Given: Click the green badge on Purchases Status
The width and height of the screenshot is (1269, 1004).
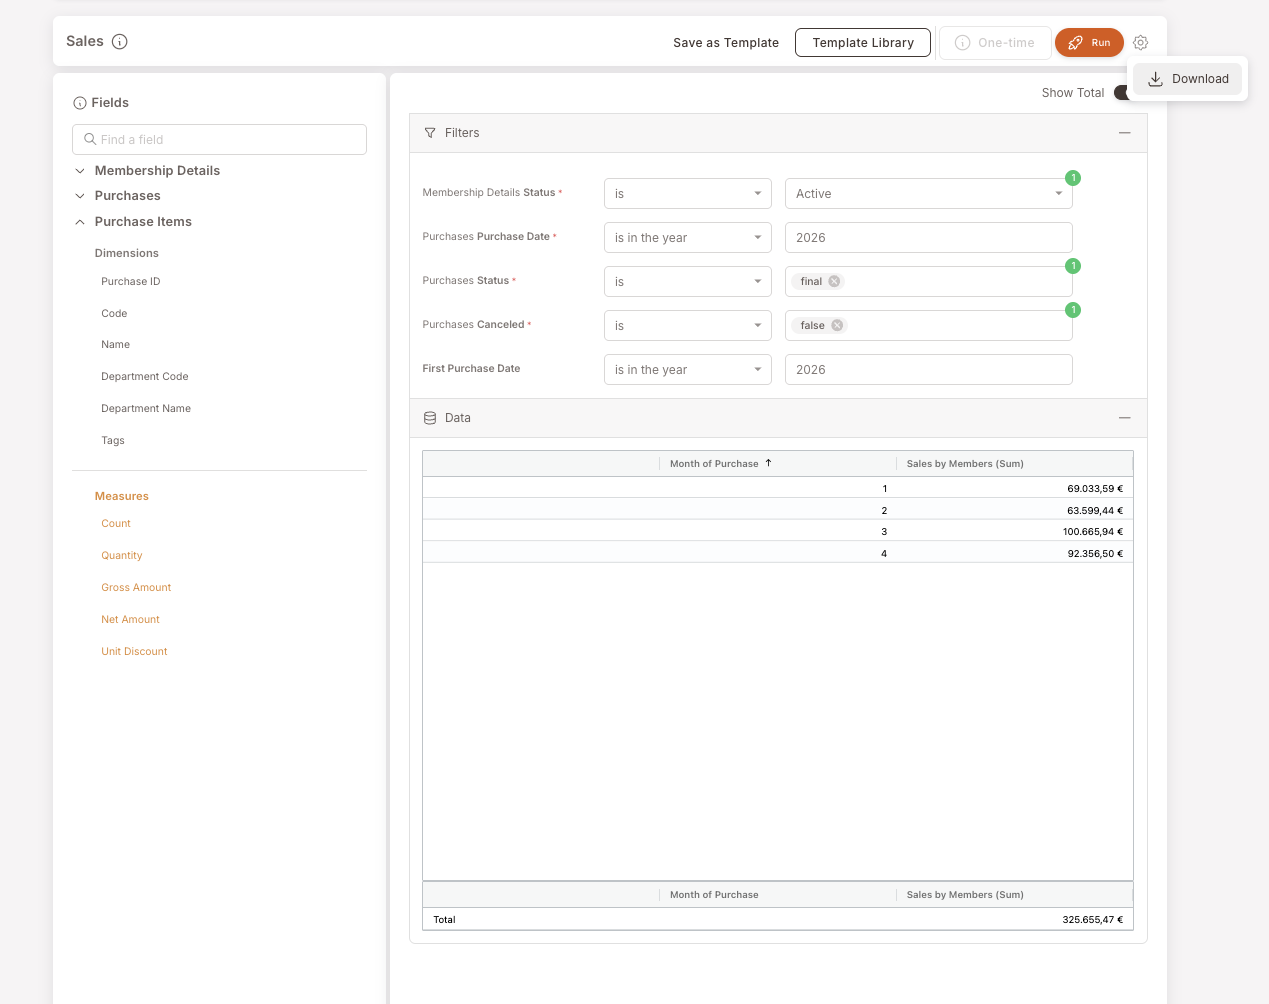Looking at the screenshot, I should click(x=1073, y=266).
